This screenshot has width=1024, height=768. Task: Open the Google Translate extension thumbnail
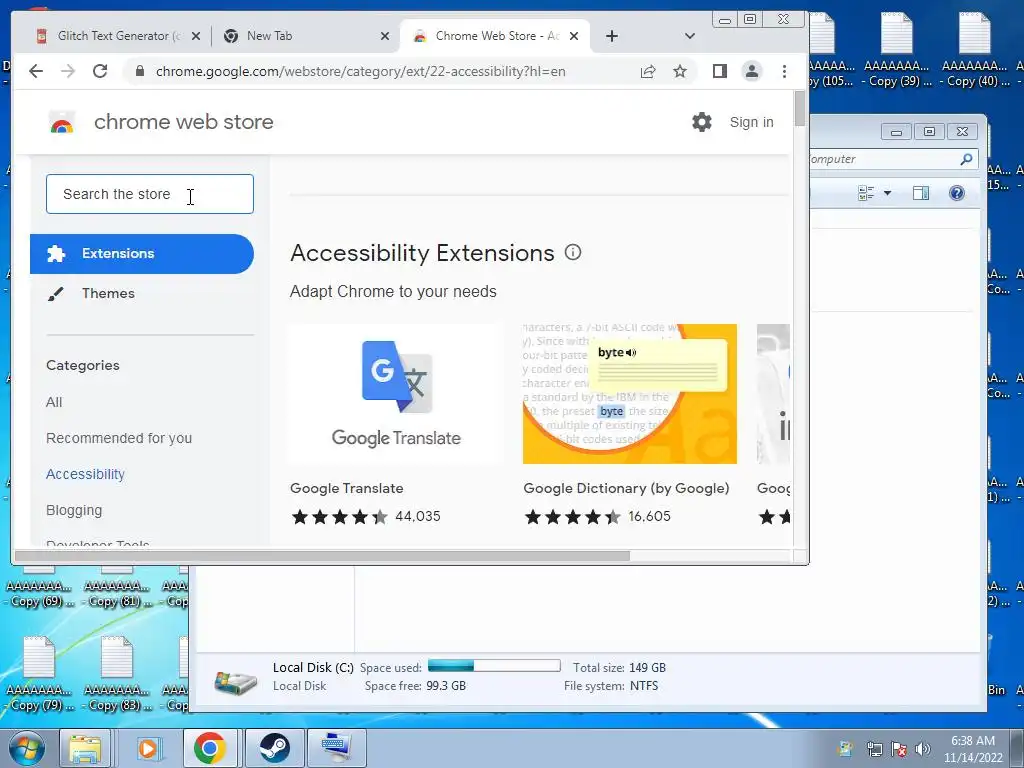coord(396,394)
